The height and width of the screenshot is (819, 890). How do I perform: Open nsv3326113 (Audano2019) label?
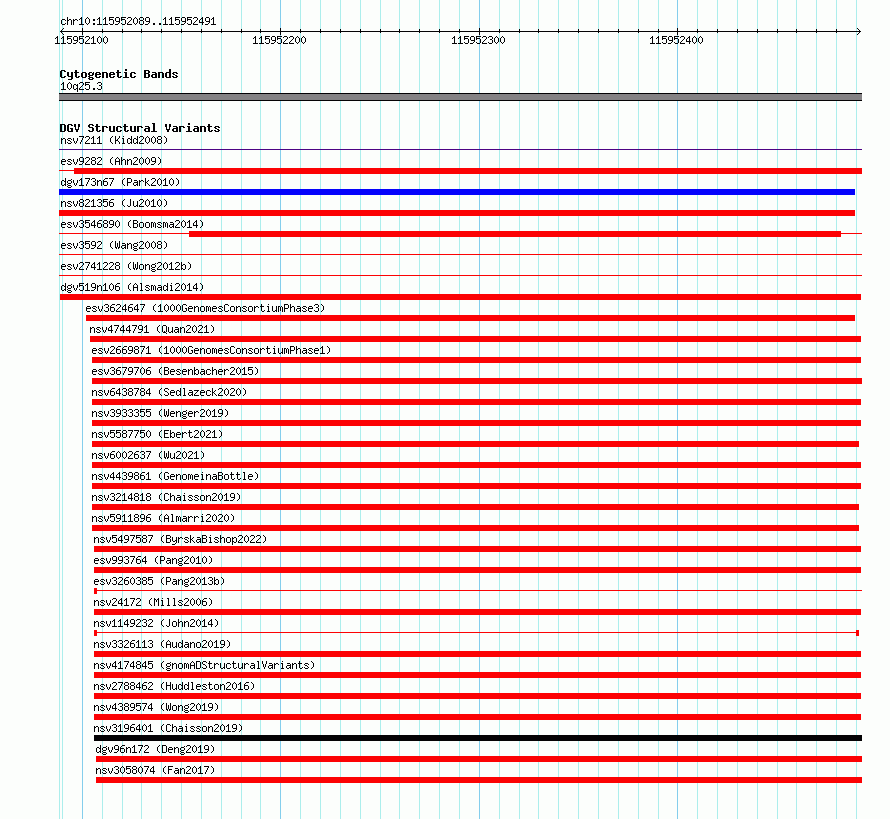click(x=162, y=644)
